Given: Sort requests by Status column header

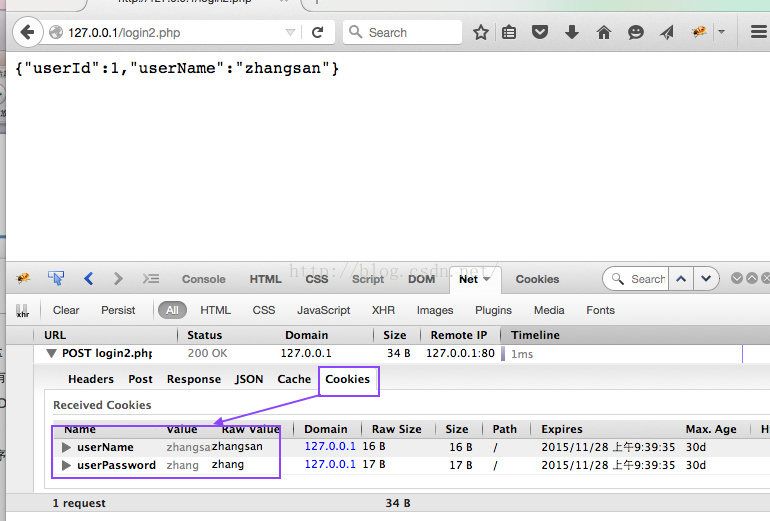Looking at the screenshot, I should [204, 335].
